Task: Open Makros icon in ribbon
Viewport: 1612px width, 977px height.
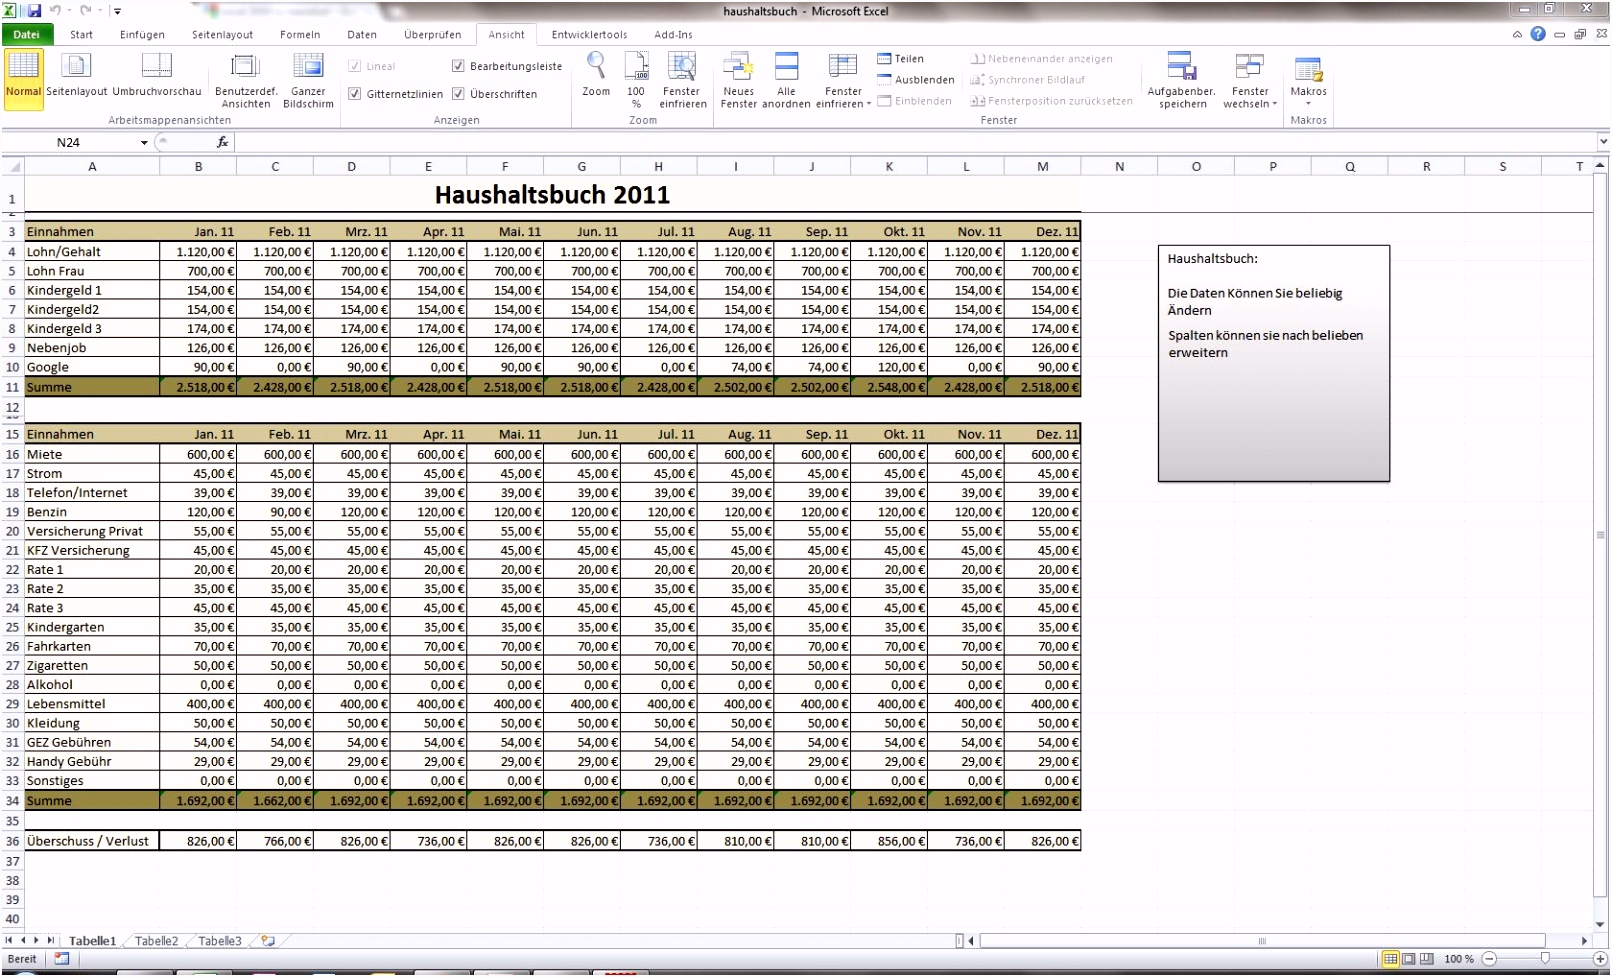Action: click(x=1308, y=69)
